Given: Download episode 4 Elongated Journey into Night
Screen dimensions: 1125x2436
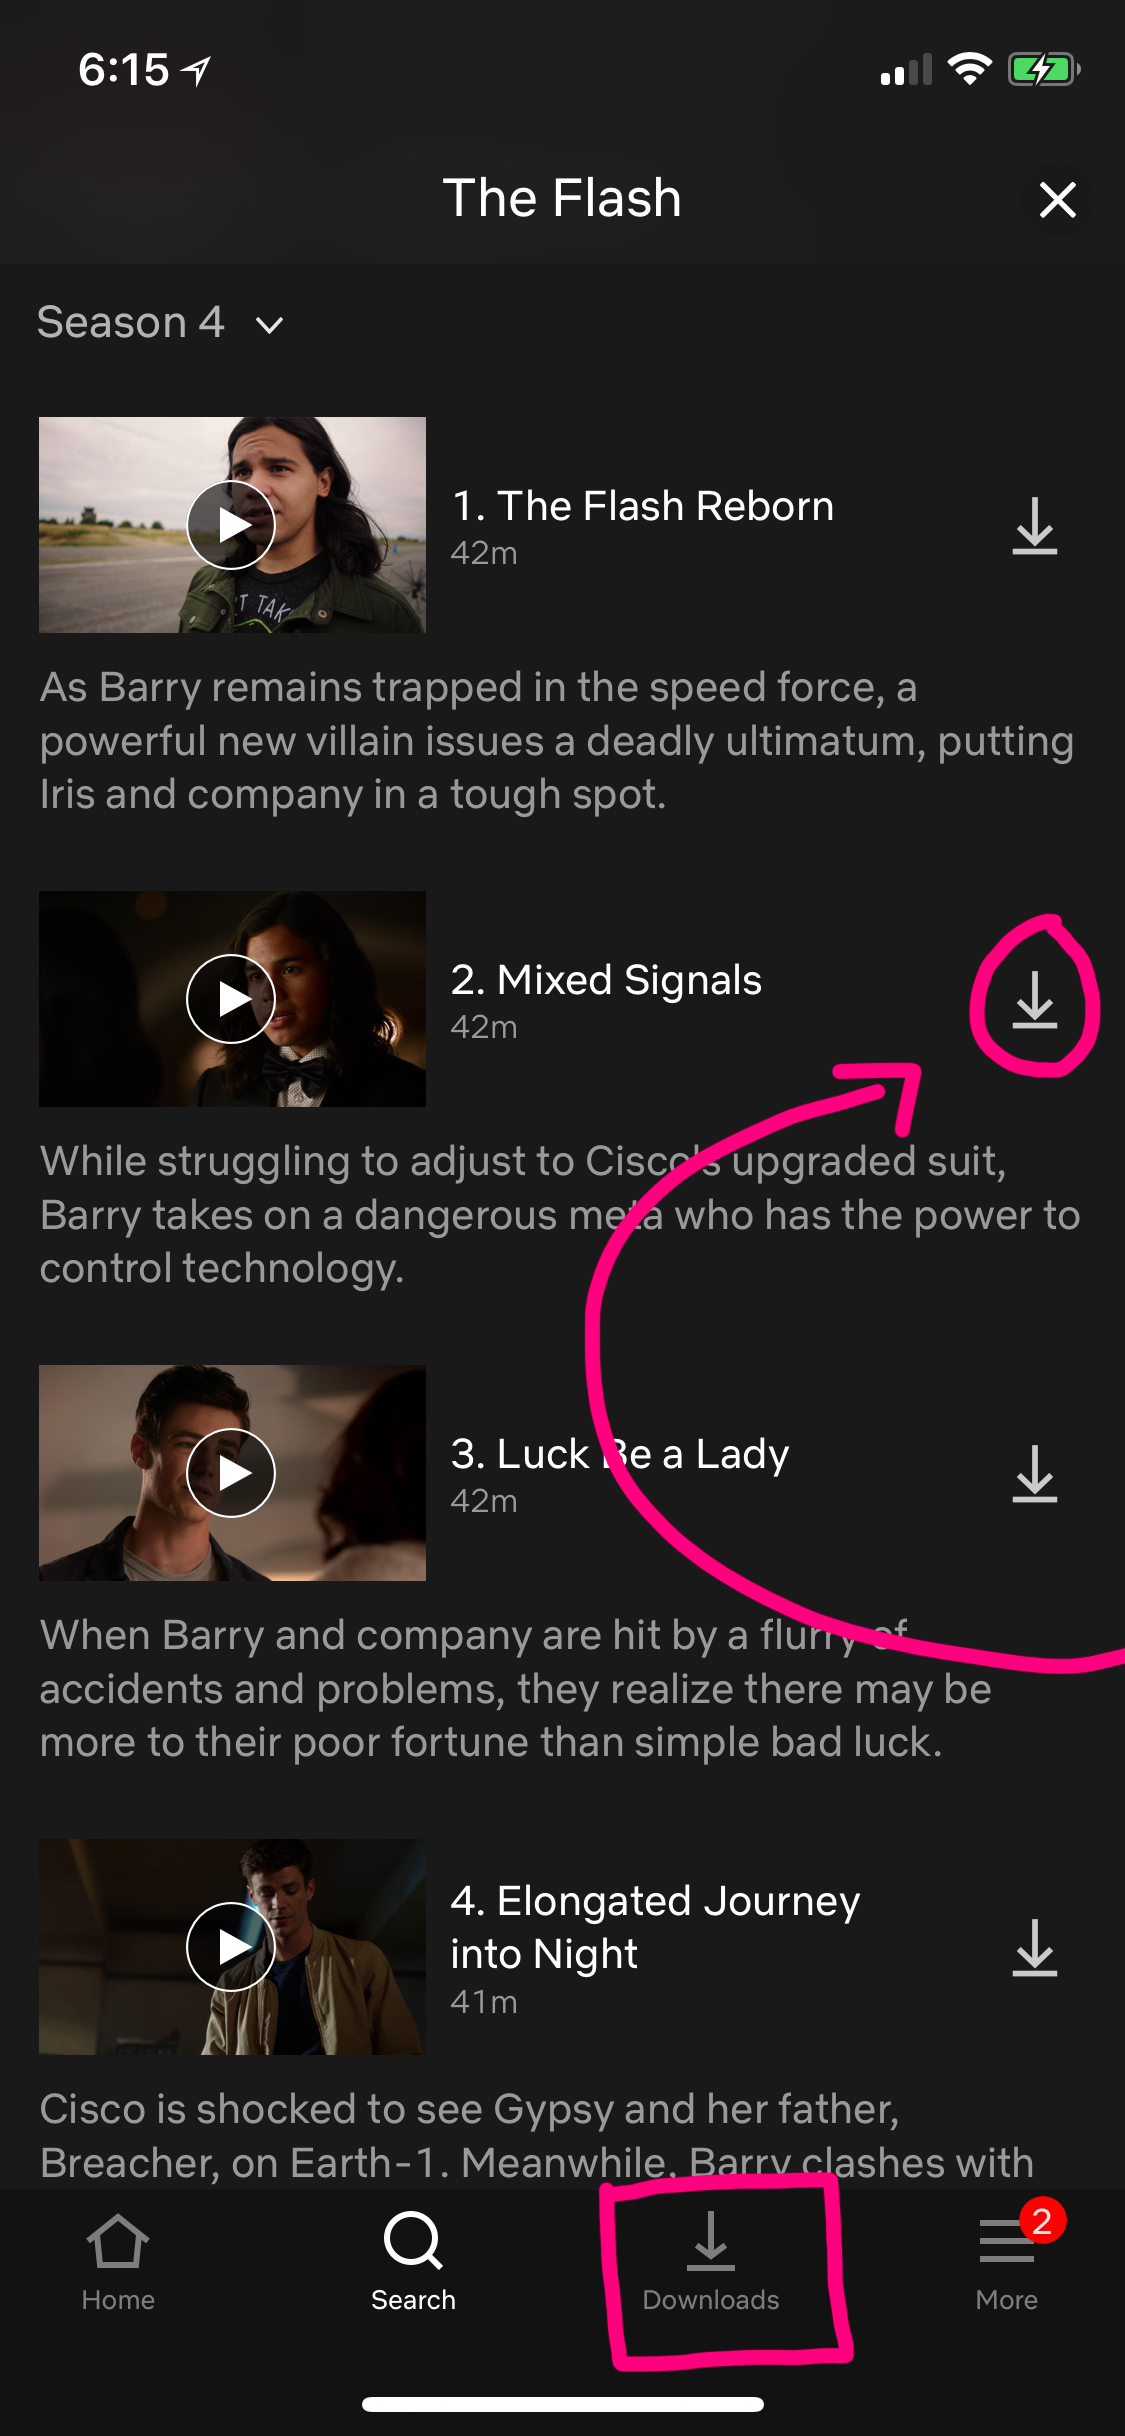Looking at the screenshot, I should 1034,1948.
